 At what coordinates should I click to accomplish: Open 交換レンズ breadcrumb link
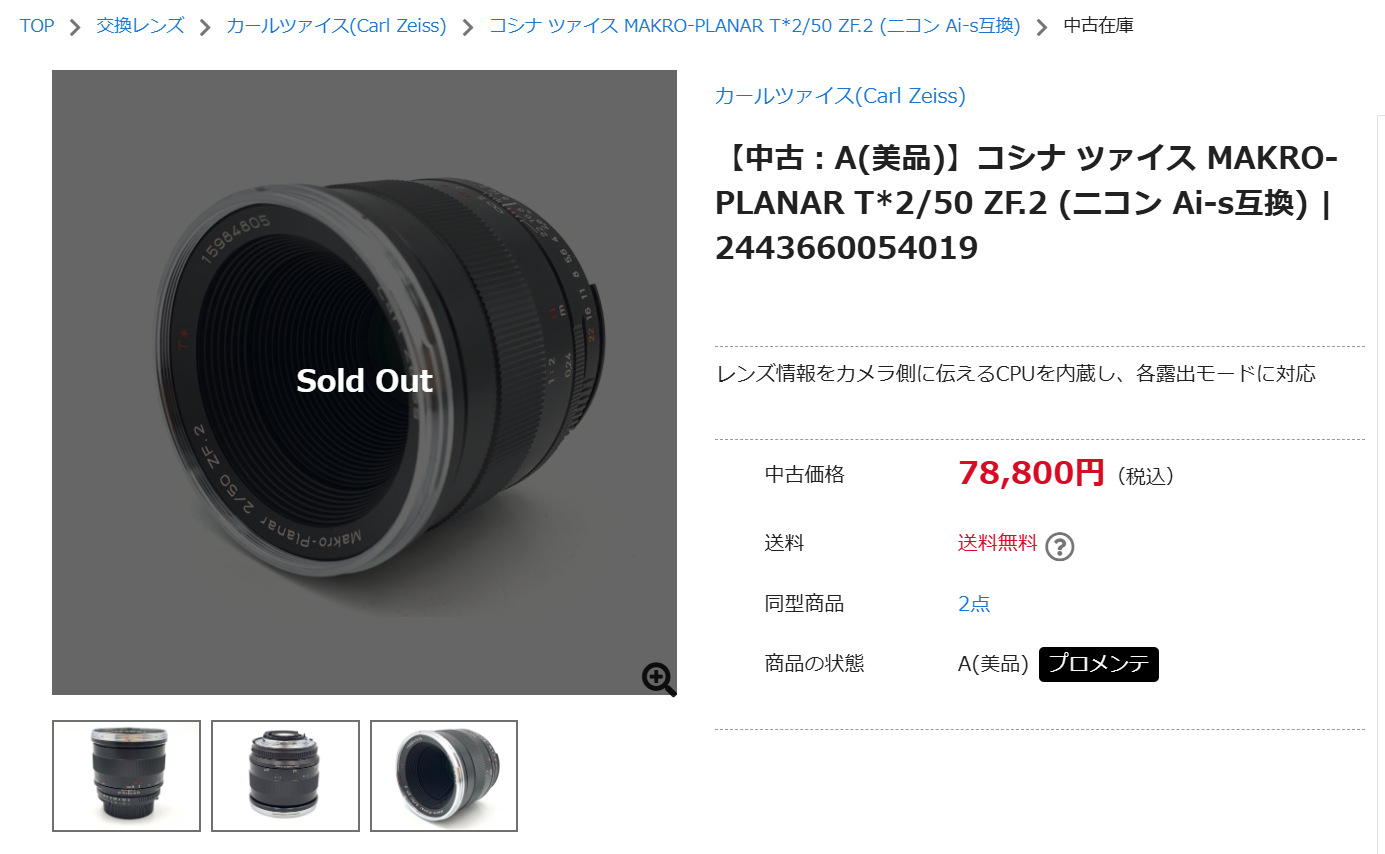(x=140, y=26)
